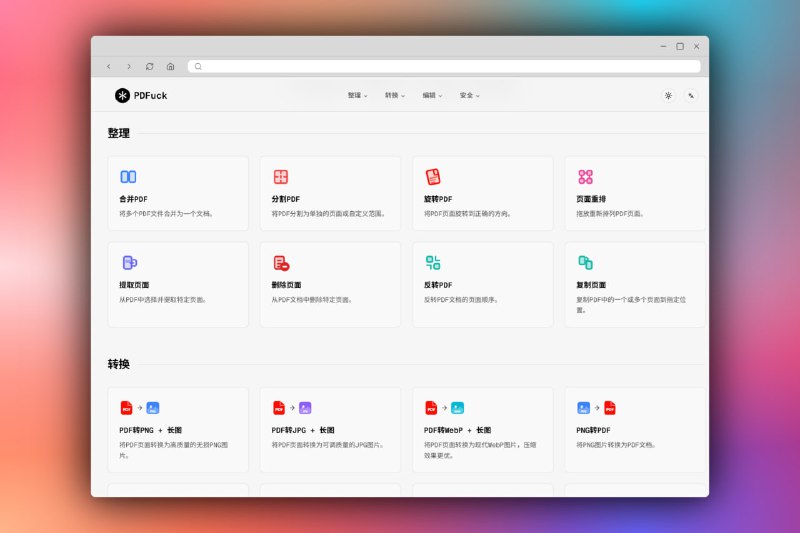This screenshot has width=800, height=533.
Task: Click the 提取页面 extract icon
Action: pyautogui.click(x=130, y=263)
